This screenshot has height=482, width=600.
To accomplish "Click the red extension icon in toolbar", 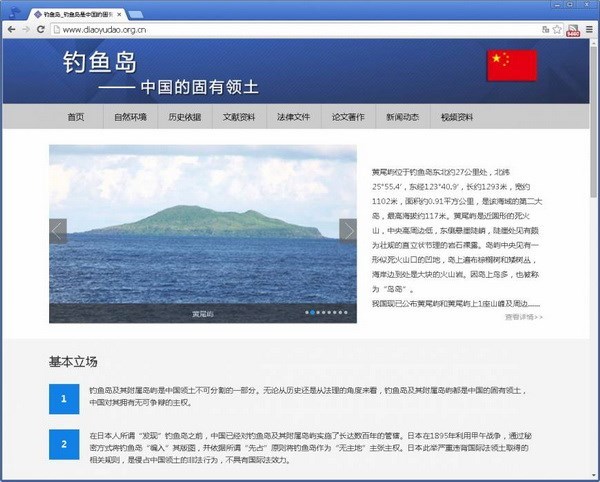I will tap(573, 30).
